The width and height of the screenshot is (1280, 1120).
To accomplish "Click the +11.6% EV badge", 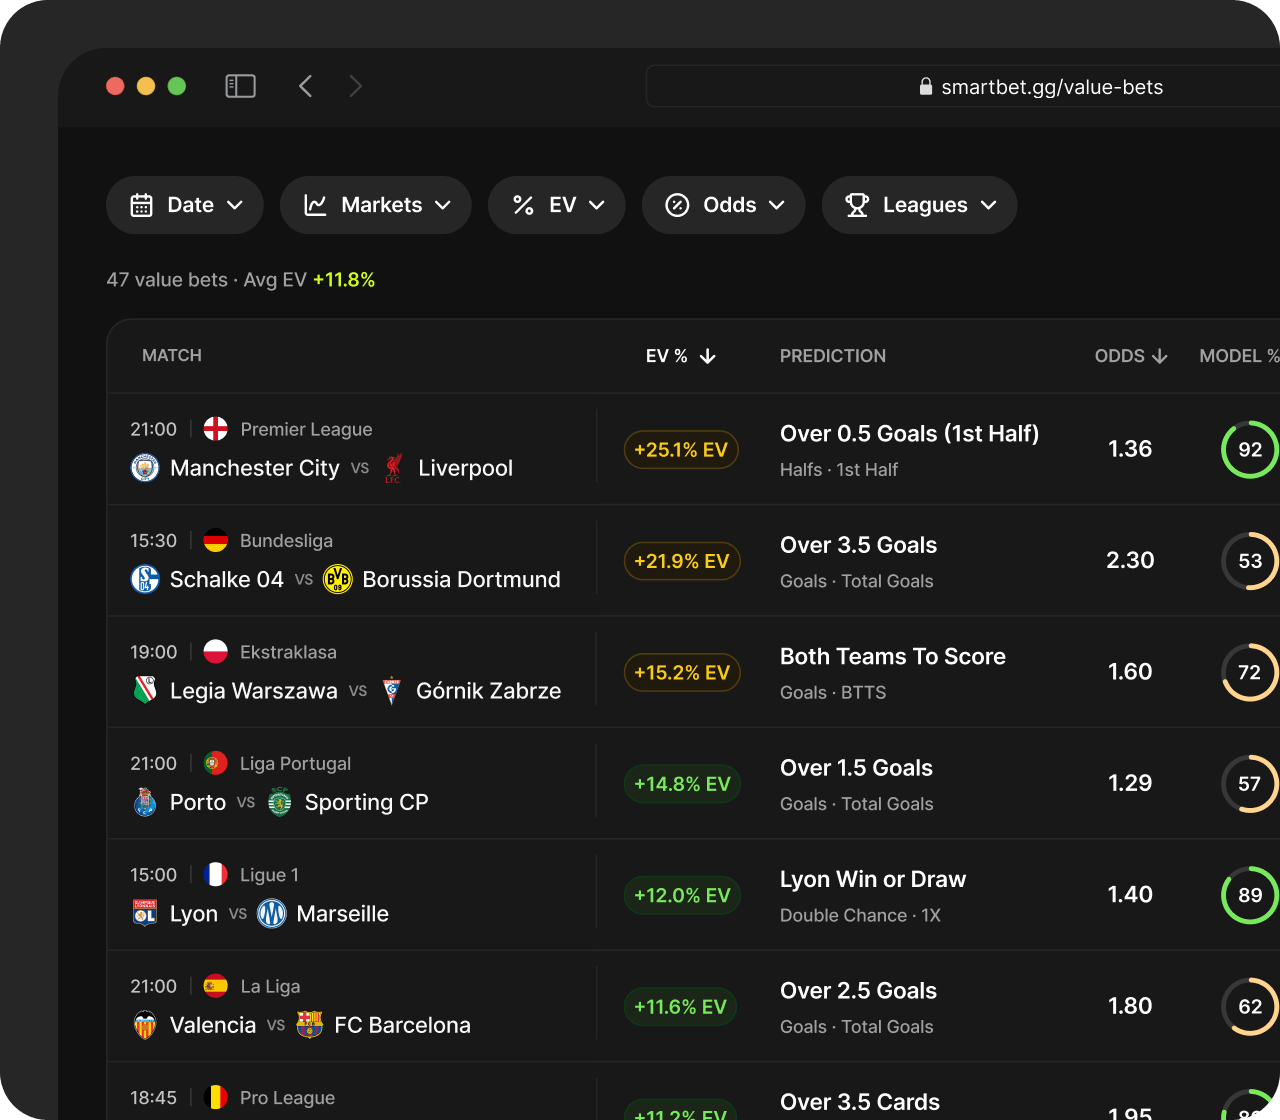I will pyautogui.click(x=680, y=1007).
